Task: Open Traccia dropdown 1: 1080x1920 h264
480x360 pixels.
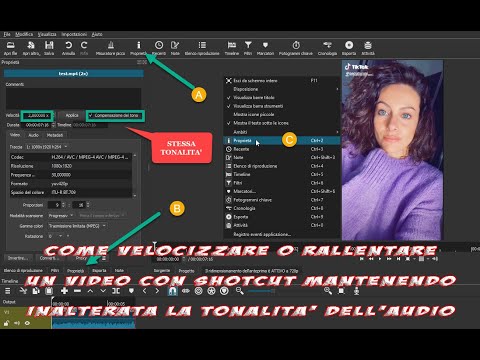Action: pyautogui.click(x=47, y=147)
